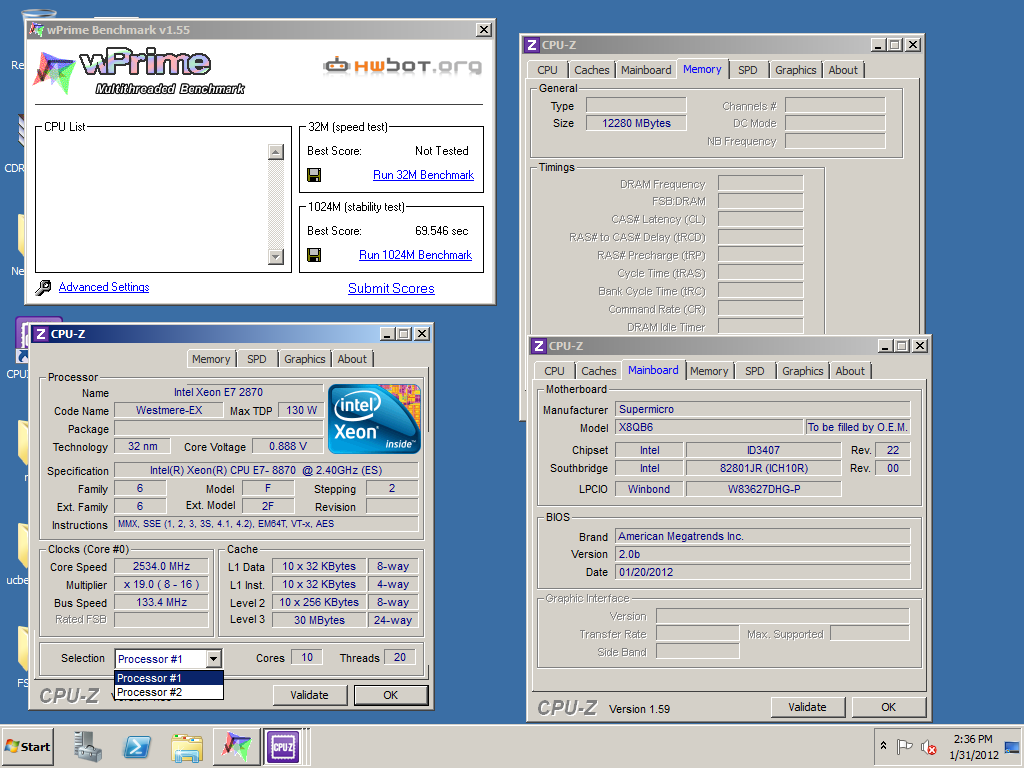Click the taskbar clock 2:36 PM
This screenshot has height=768, width=1024.
tap(973, 739)
